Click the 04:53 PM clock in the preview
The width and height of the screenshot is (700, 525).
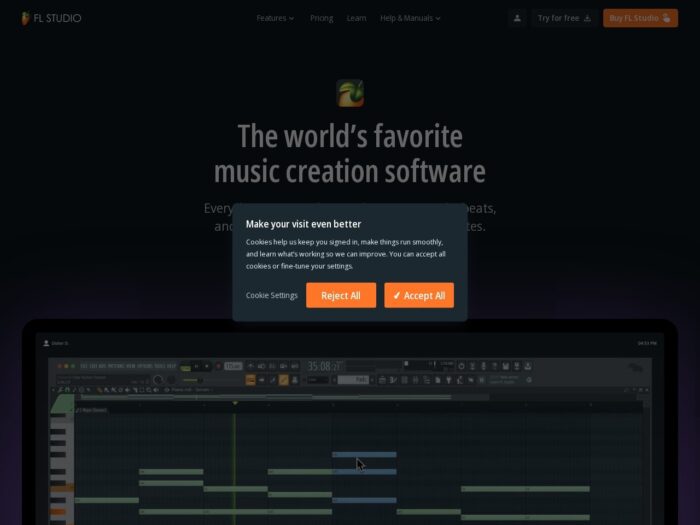[647, 343]
